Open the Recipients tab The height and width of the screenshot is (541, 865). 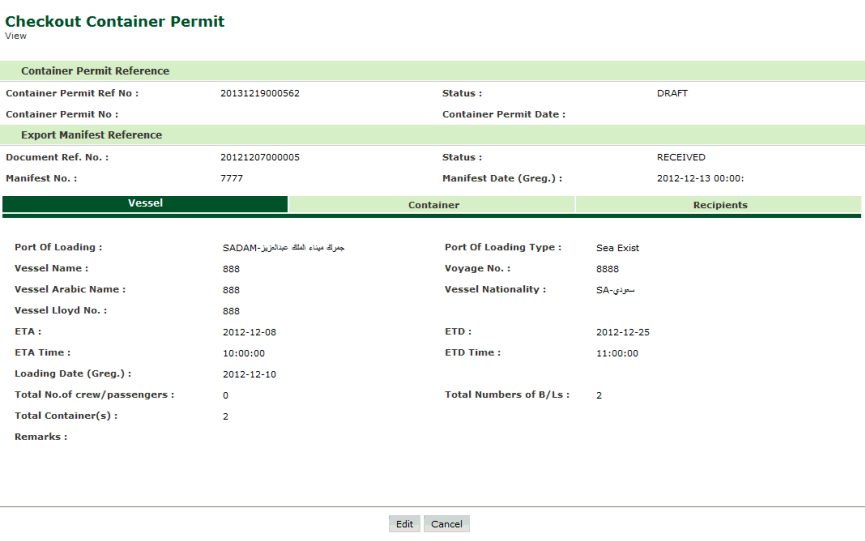(719, 205)
